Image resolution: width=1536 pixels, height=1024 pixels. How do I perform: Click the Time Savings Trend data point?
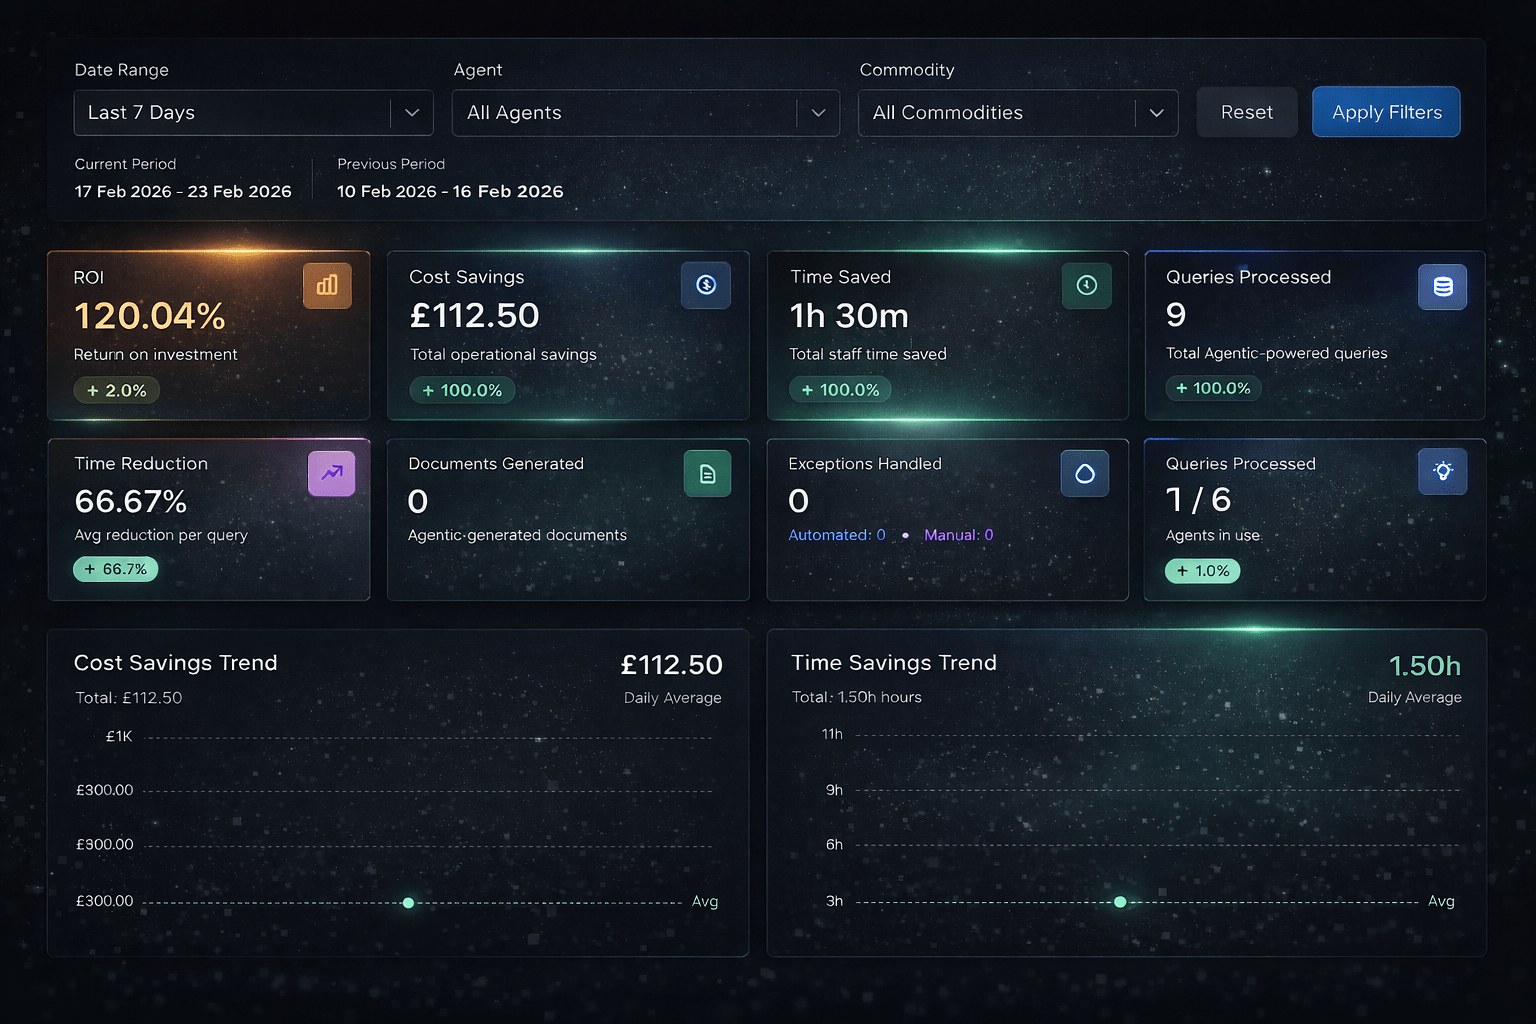[x=1120, y=902]
